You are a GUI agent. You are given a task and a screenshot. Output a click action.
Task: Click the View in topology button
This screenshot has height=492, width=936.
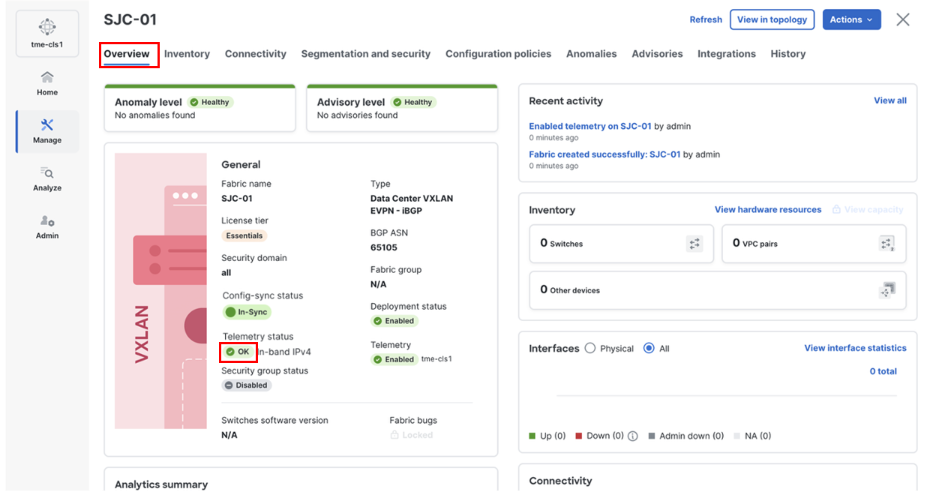tap(771, 20)
